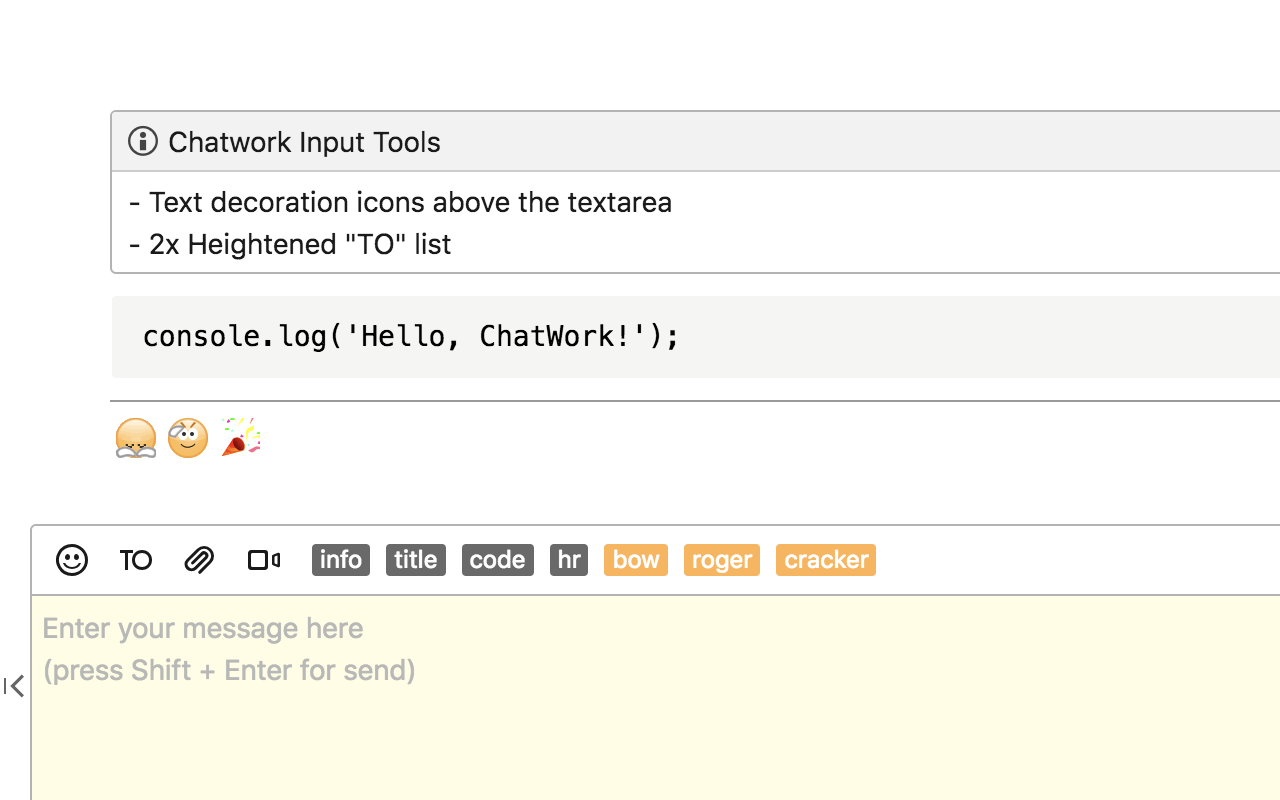1280x800 pixels.
Task: Collapse the side panel with arrow icon
Action: (x=14, y=686)
